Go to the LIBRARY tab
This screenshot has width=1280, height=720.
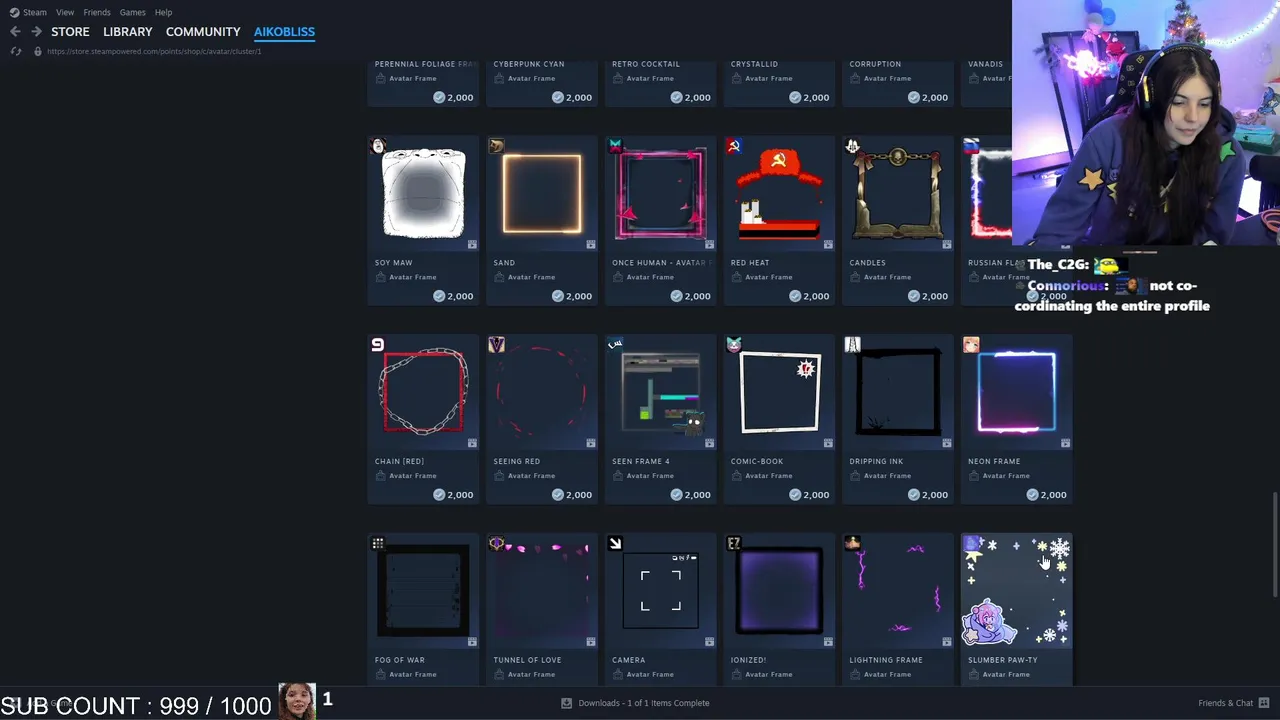click(x=128, y=32)
